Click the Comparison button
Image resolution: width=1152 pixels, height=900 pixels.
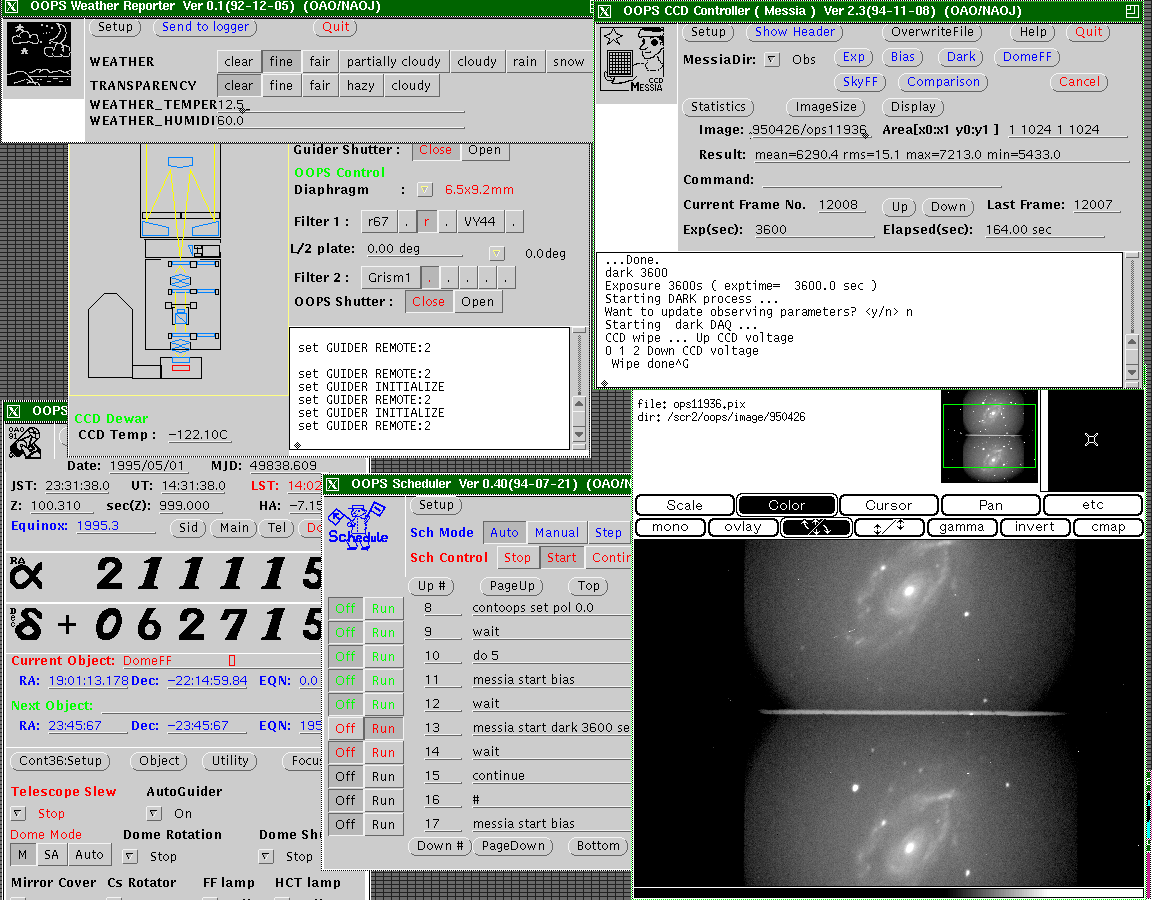coord(943,82)
